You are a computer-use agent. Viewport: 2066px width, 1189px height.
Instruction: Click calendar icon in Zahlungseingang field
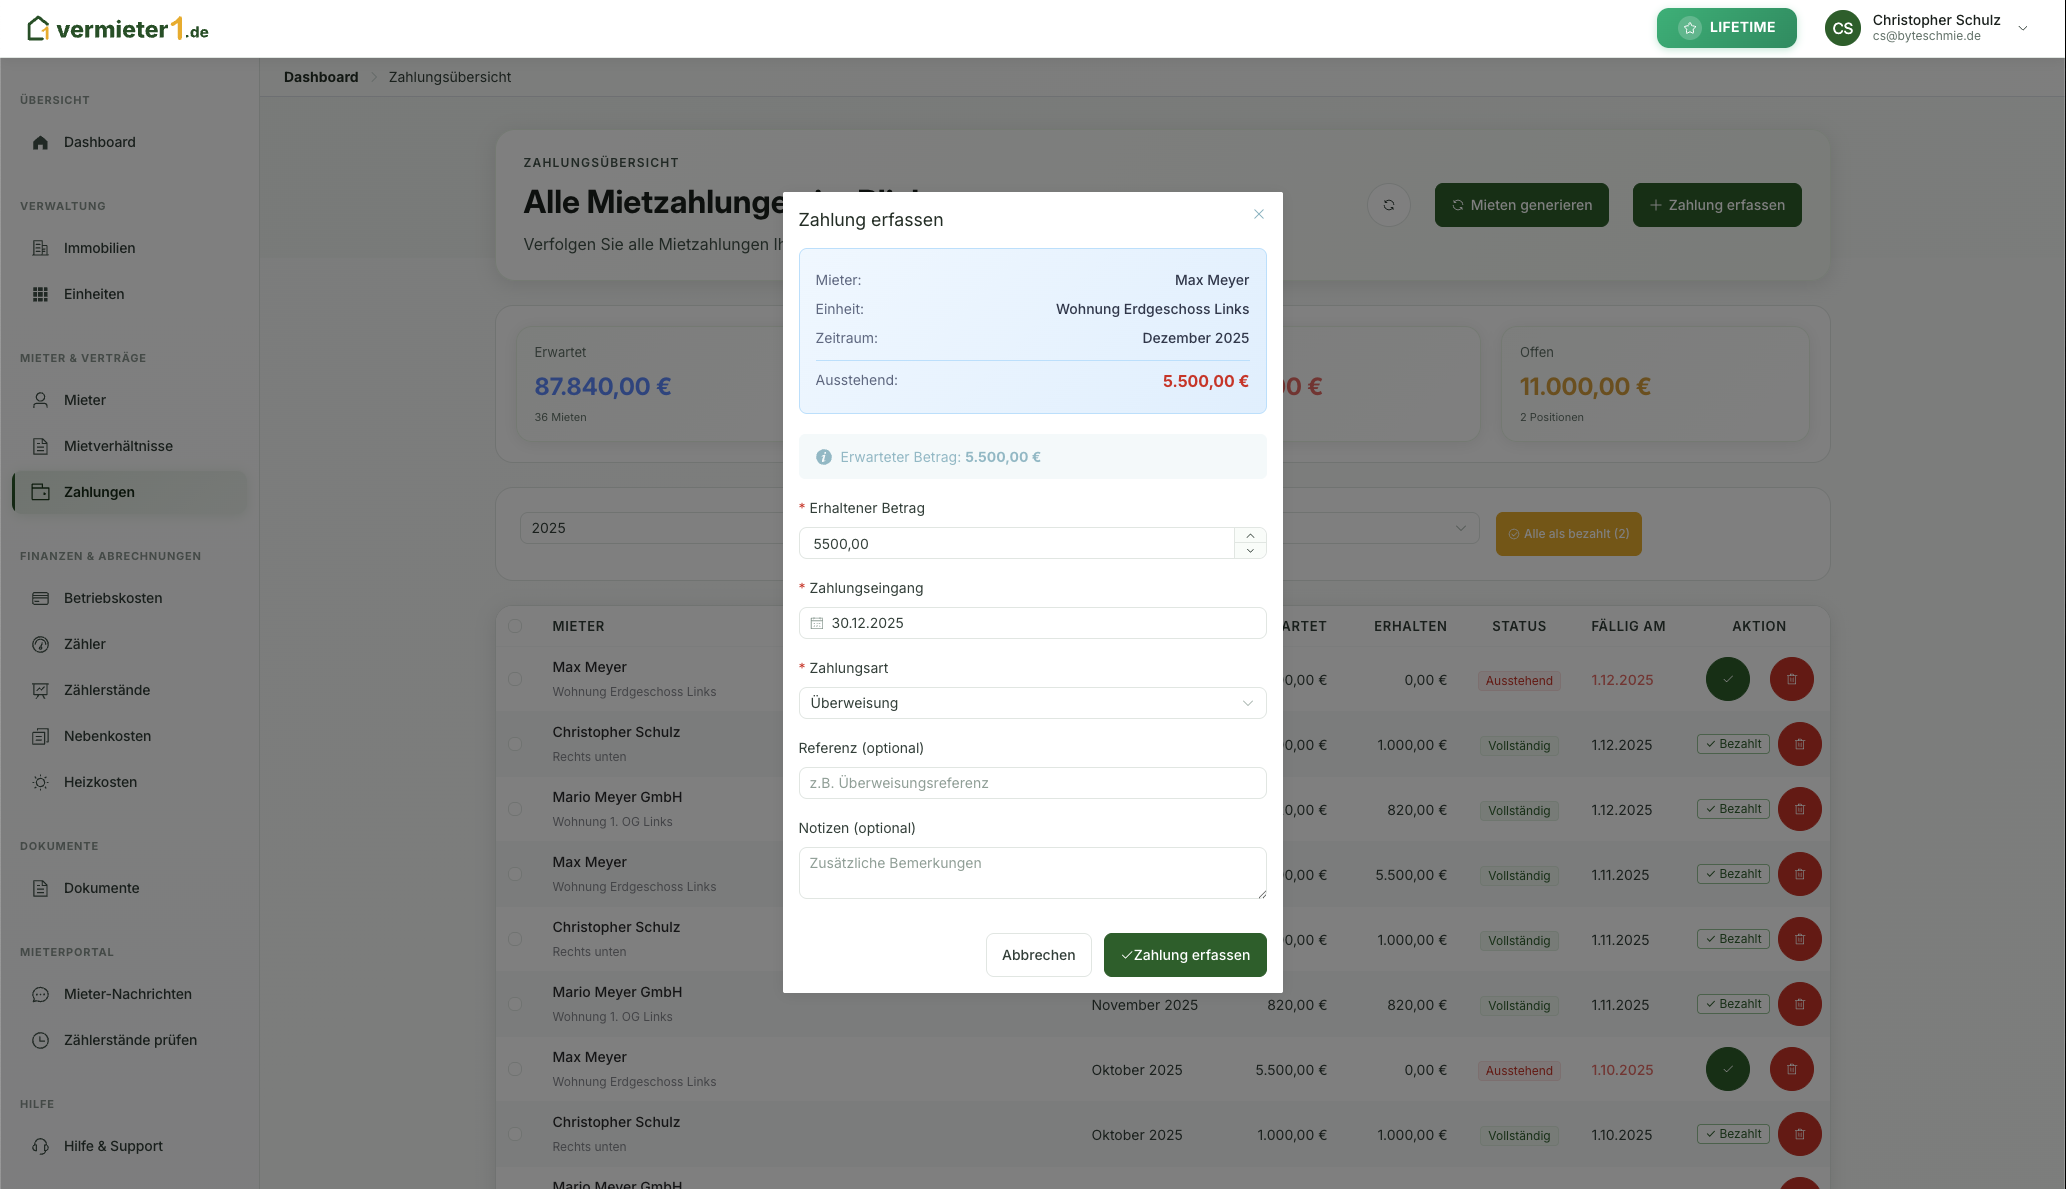click(817, 623)
